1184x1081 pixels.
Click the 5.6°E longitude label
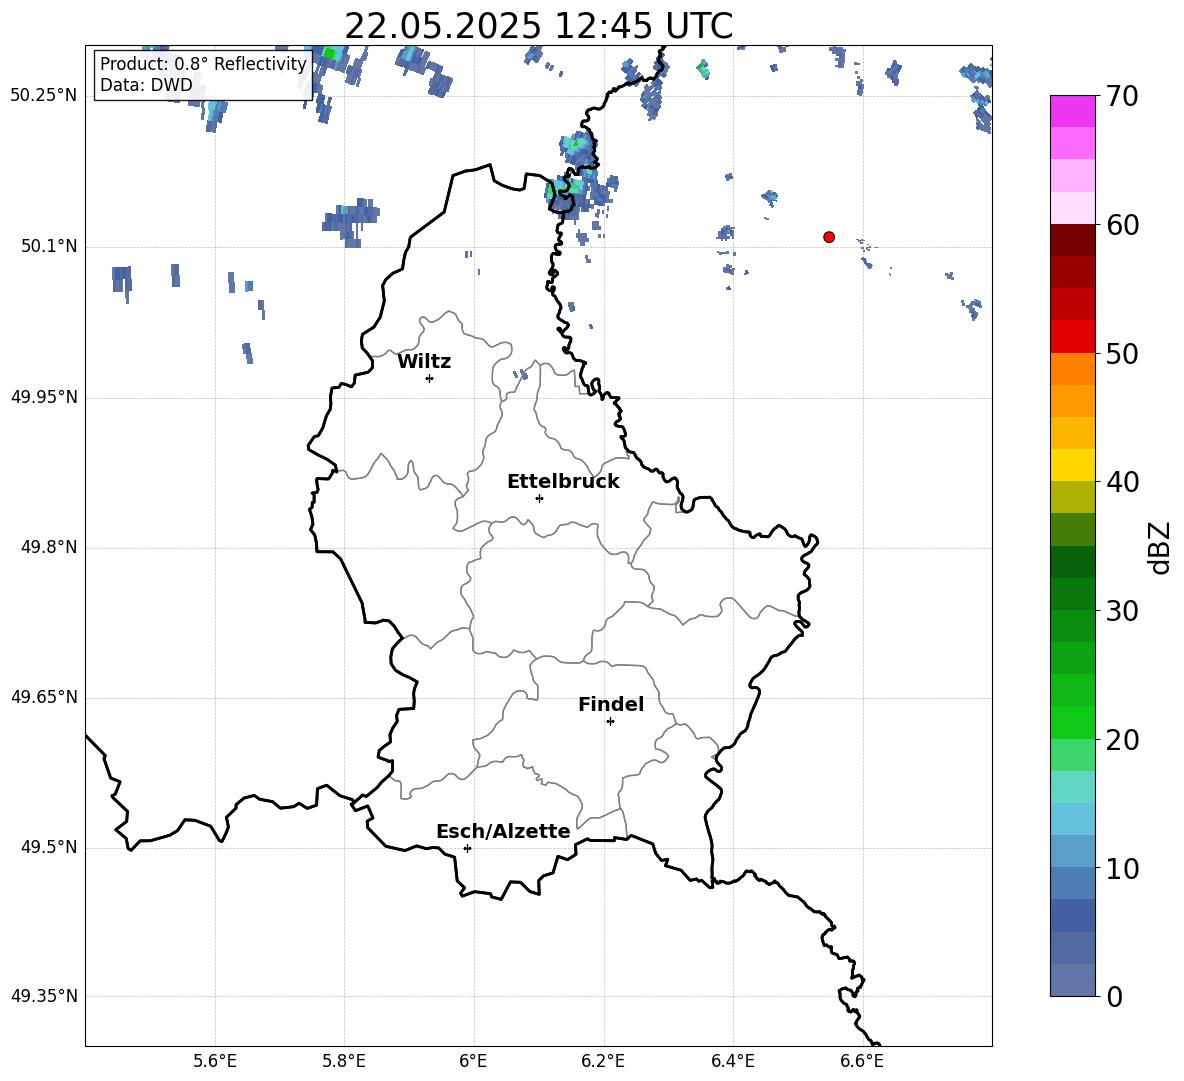[215, 1061]
